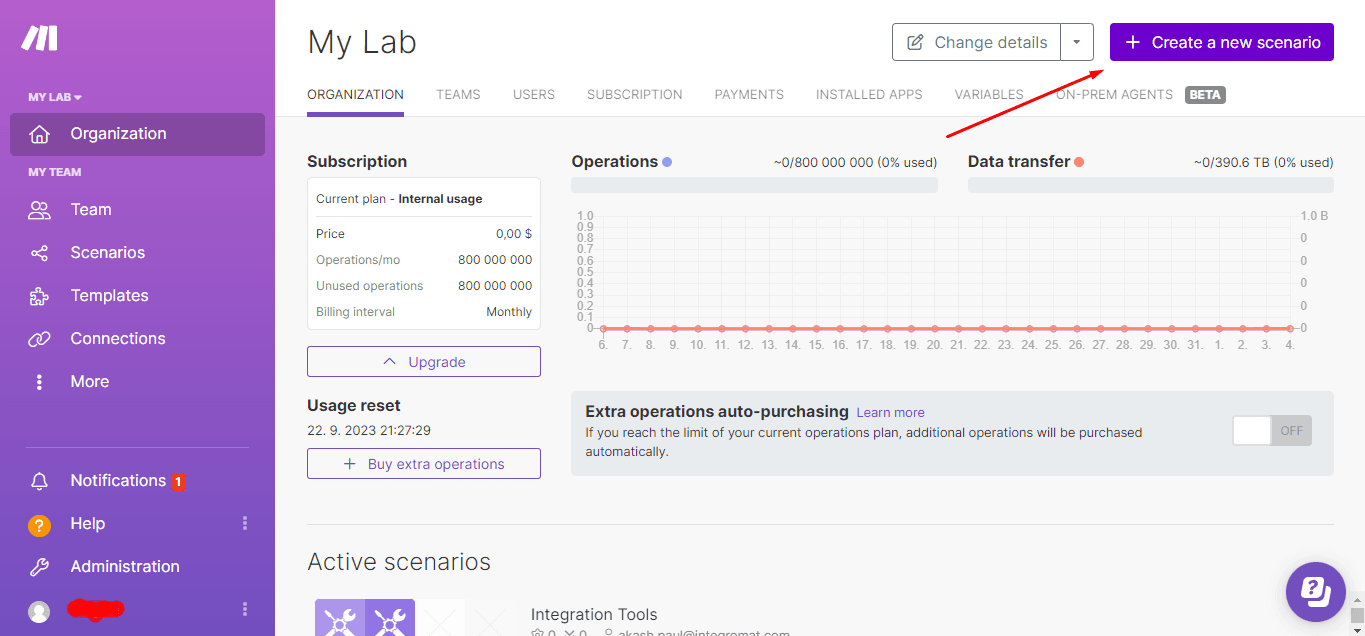The width and height of the screenshot is (1365, 636).
Task: Open the MY LAB organization switcher
Action: pos(55,97)
